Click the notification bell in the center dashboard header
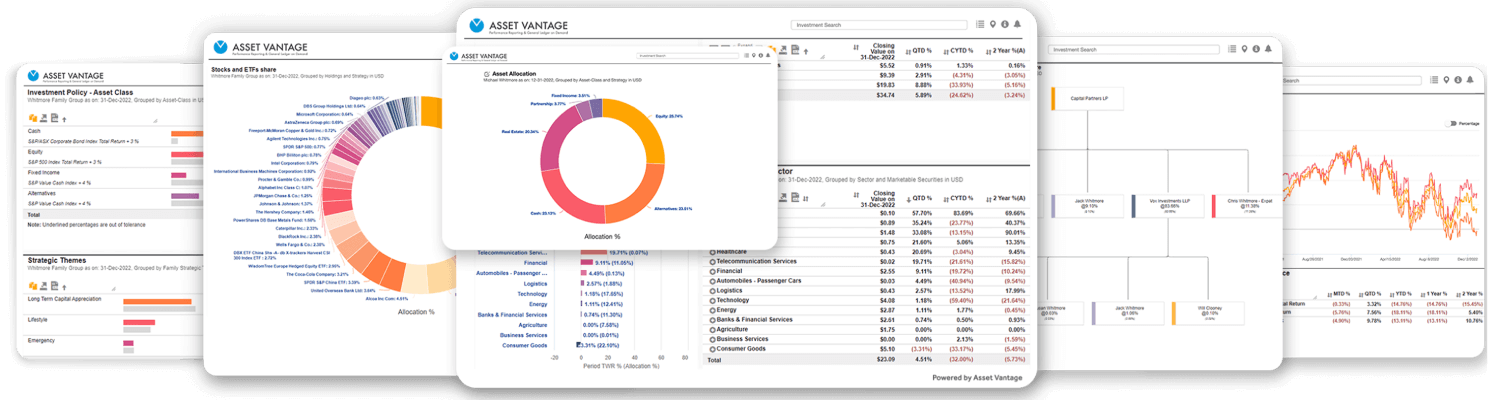Viewport: 1500px width, 400px height. [x=1017, y=24]
